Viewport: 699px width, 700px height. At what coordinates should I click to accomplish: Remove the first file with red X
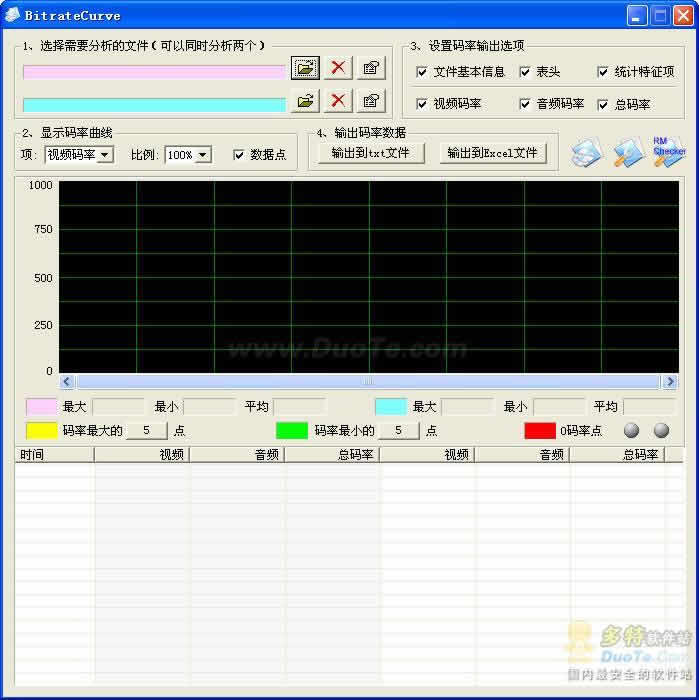[x=338, y=68]
